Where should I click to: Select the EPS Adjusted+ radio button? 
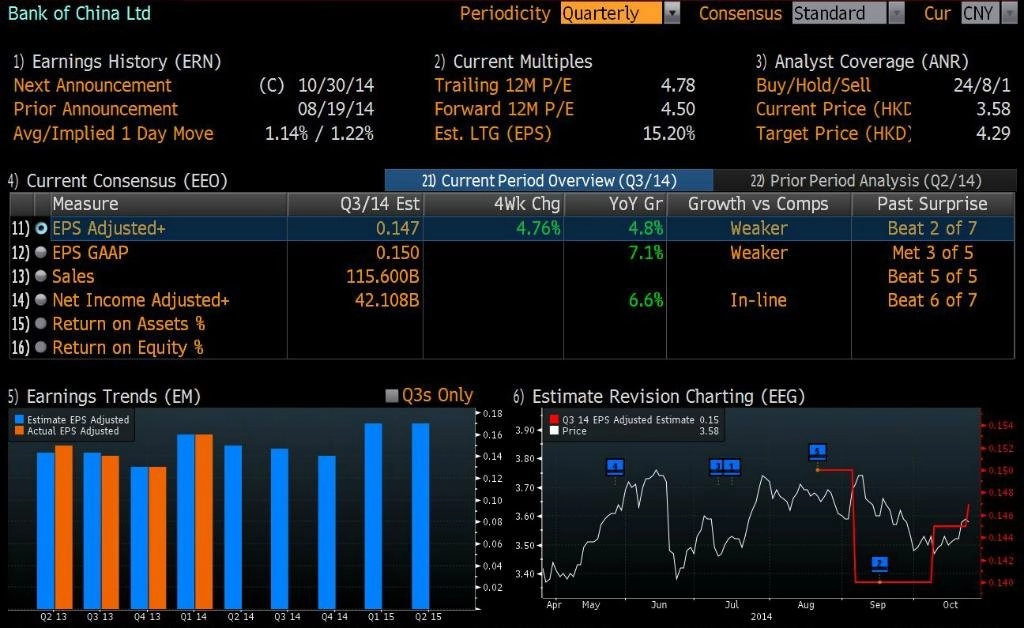click(x=41, y=228)
